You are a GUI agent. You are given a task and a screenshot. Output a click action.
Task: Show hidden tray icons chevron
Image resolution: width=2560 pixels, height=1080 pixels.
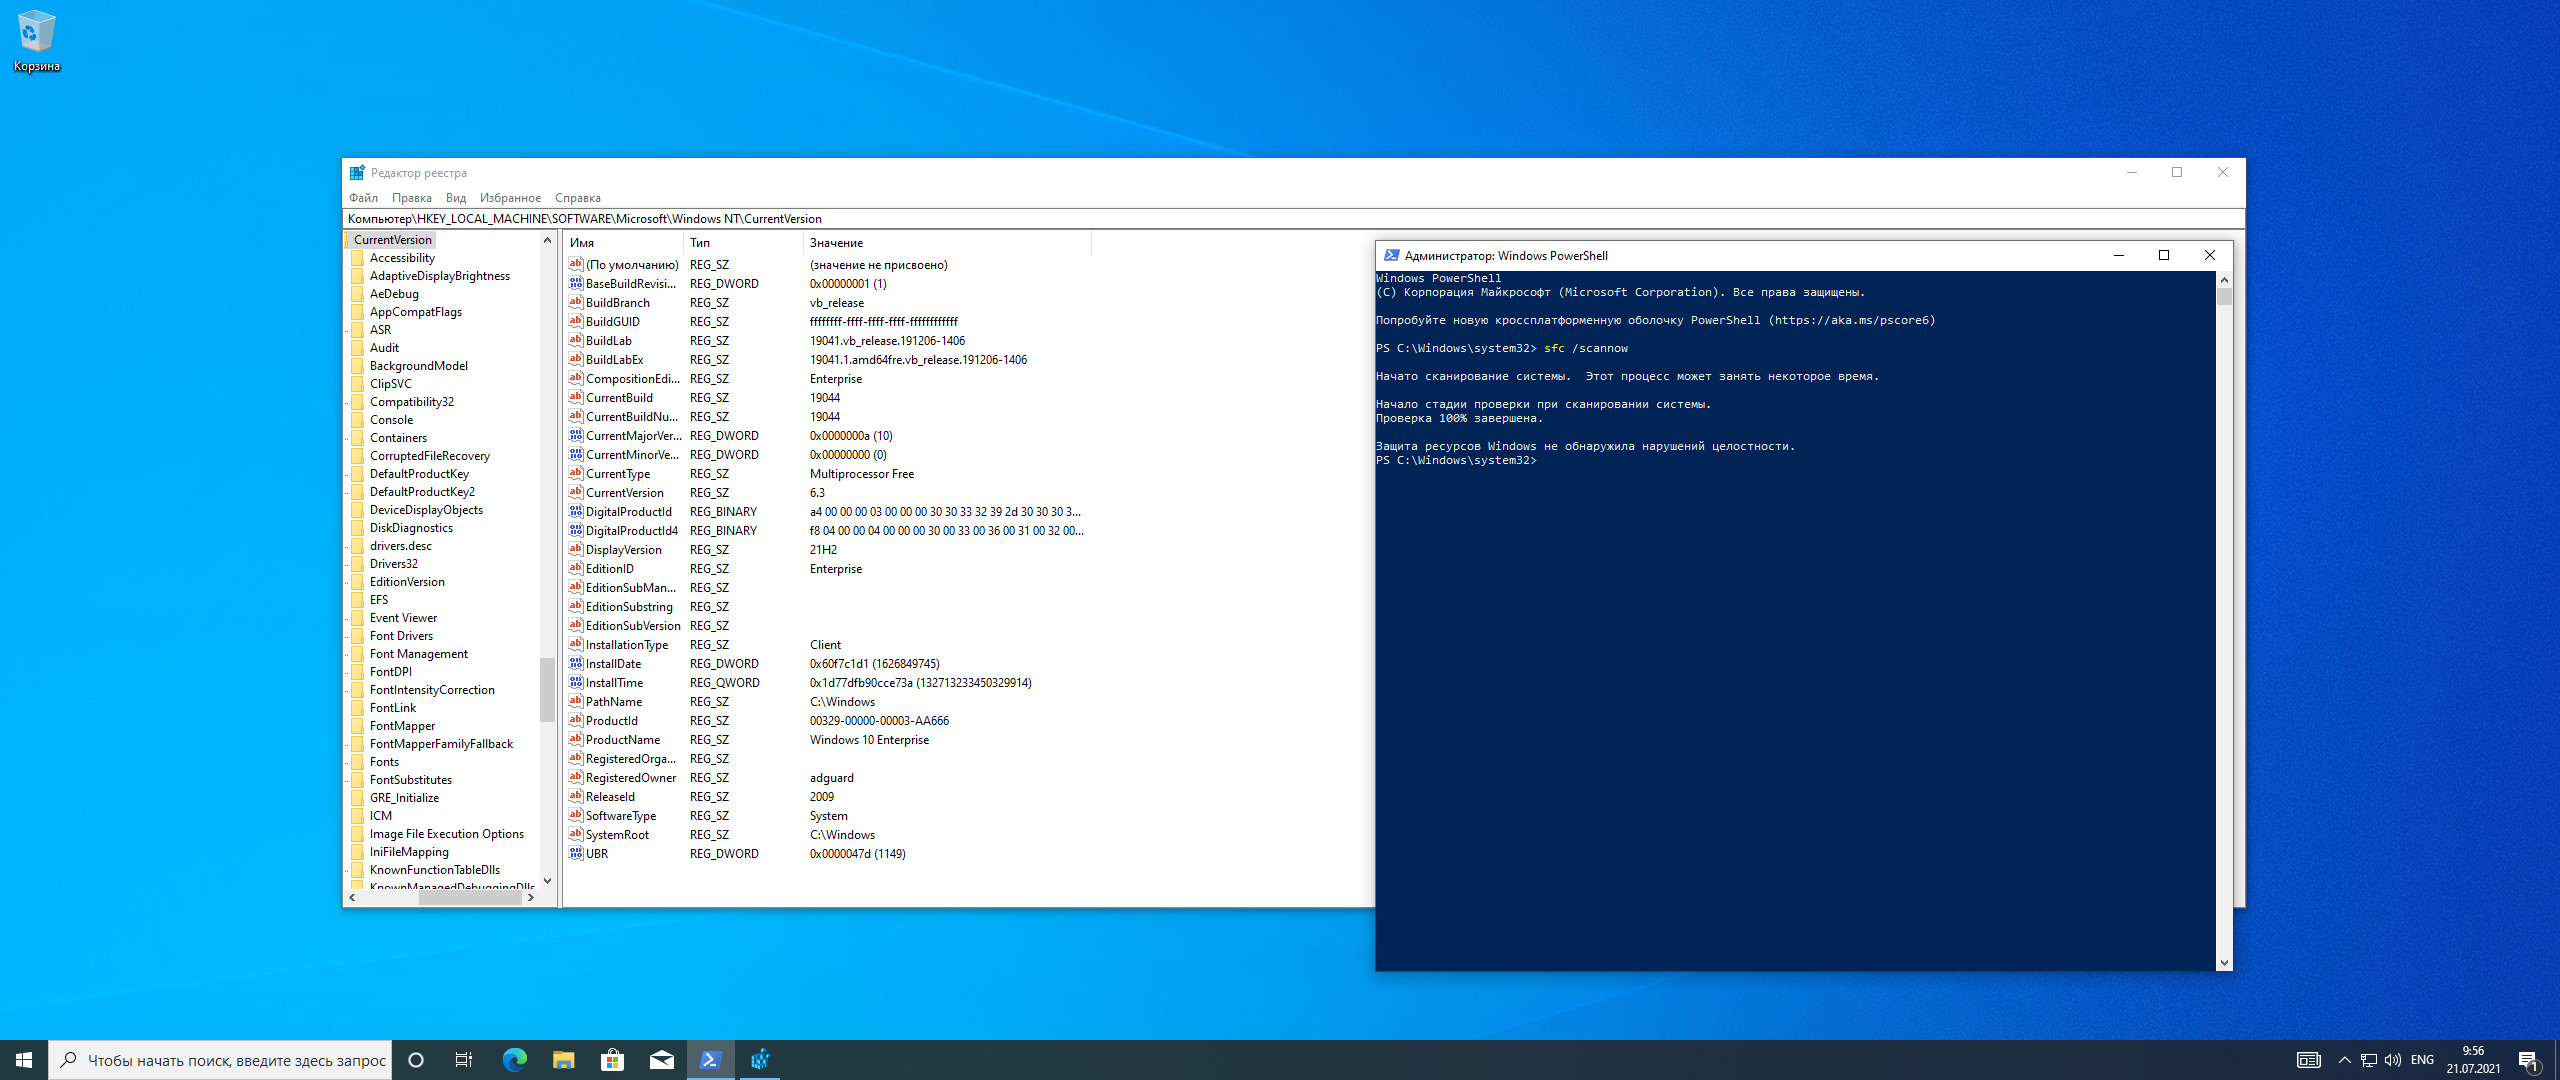tap(2344, 1060)
